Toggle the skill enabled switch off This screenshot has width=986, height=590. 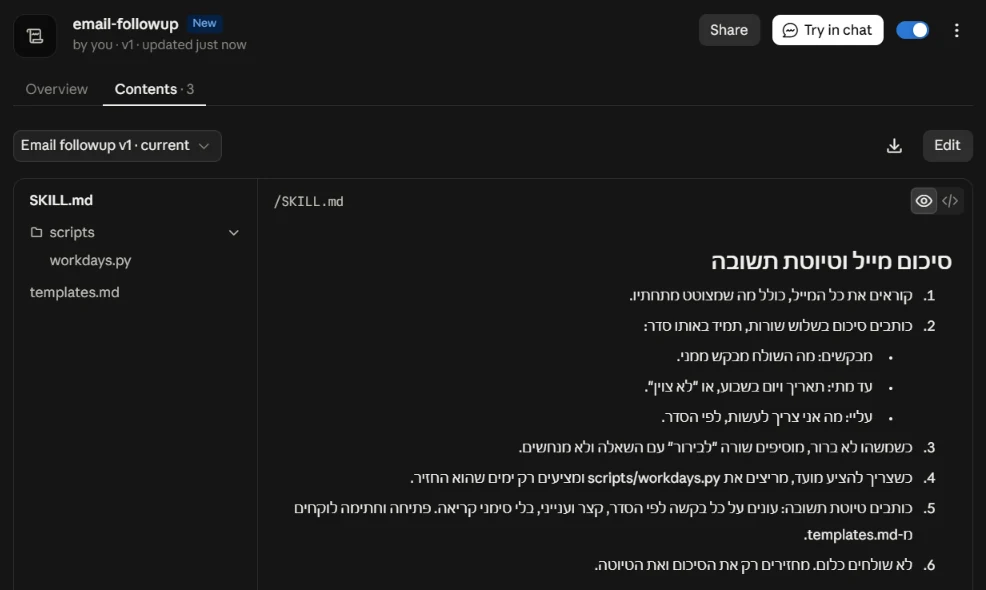pyautogui.click(x=912, y=30)
